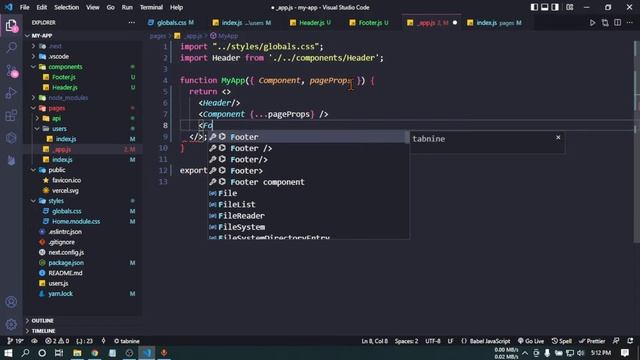Toggle secondary side bar layout icon
Viewport: 640px width, 360px height.
(555, 7)
